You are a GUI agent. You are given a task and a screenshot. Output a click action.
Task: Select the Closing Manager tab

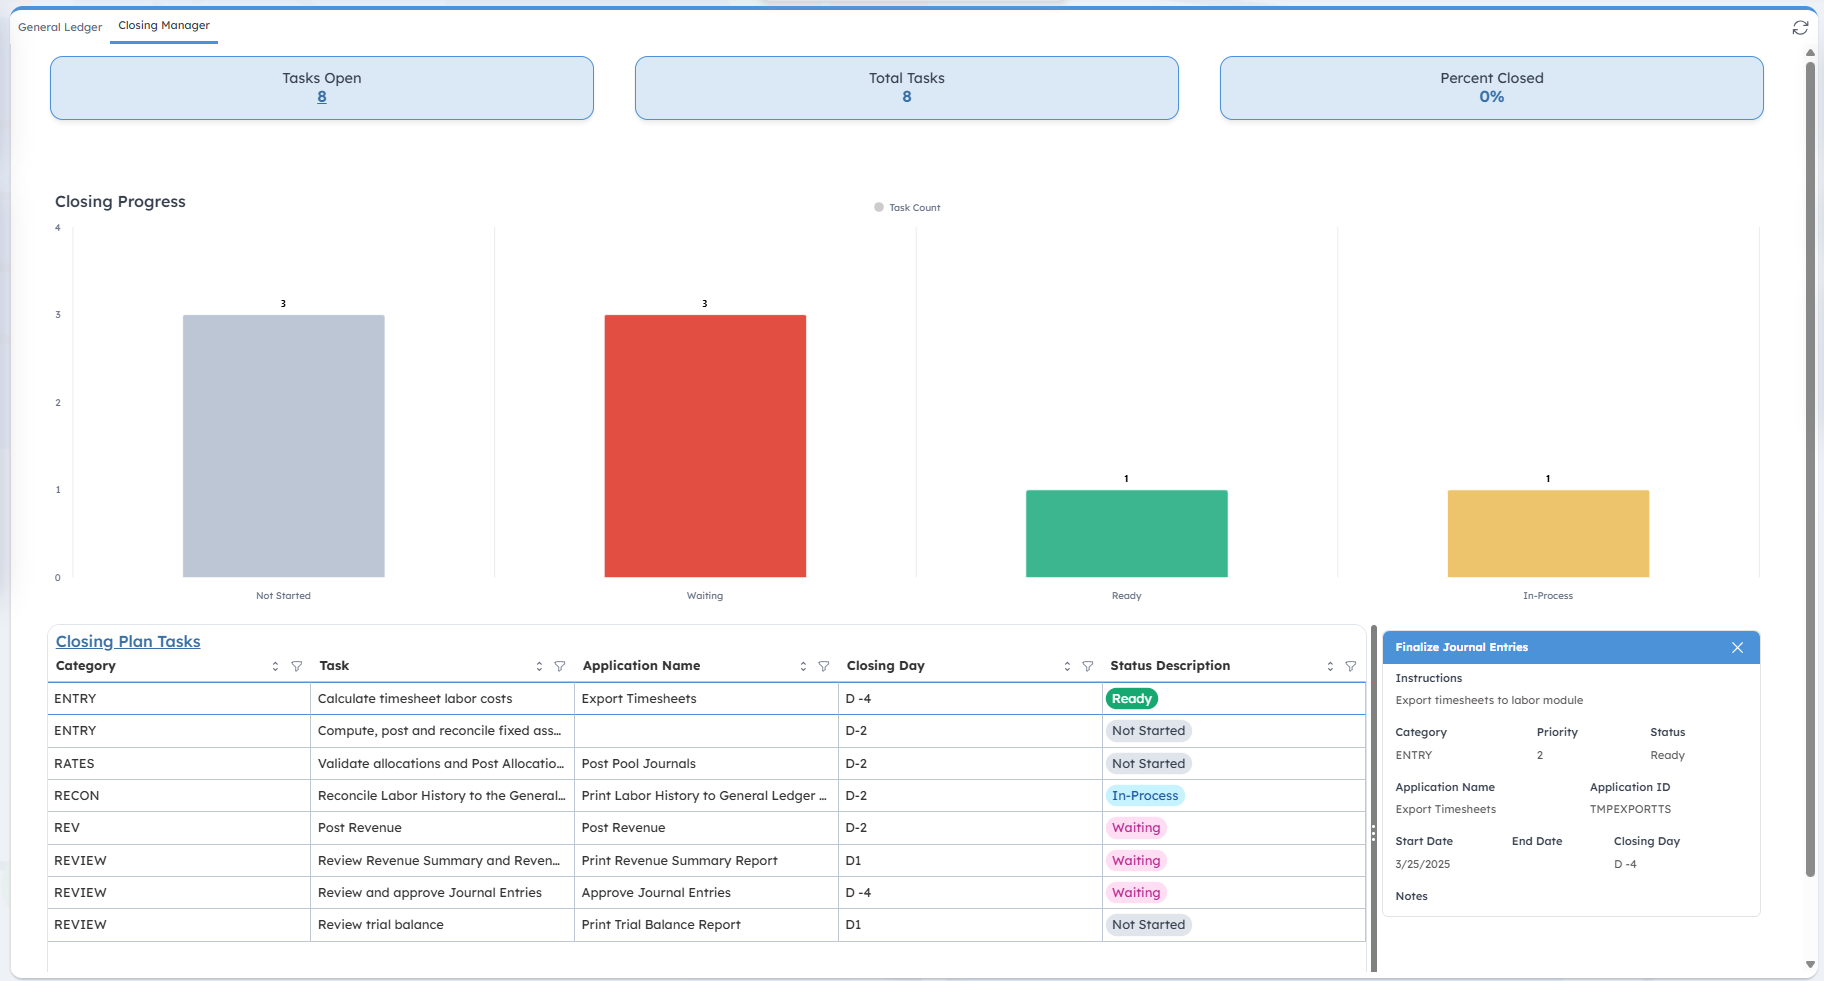point(164,26)
